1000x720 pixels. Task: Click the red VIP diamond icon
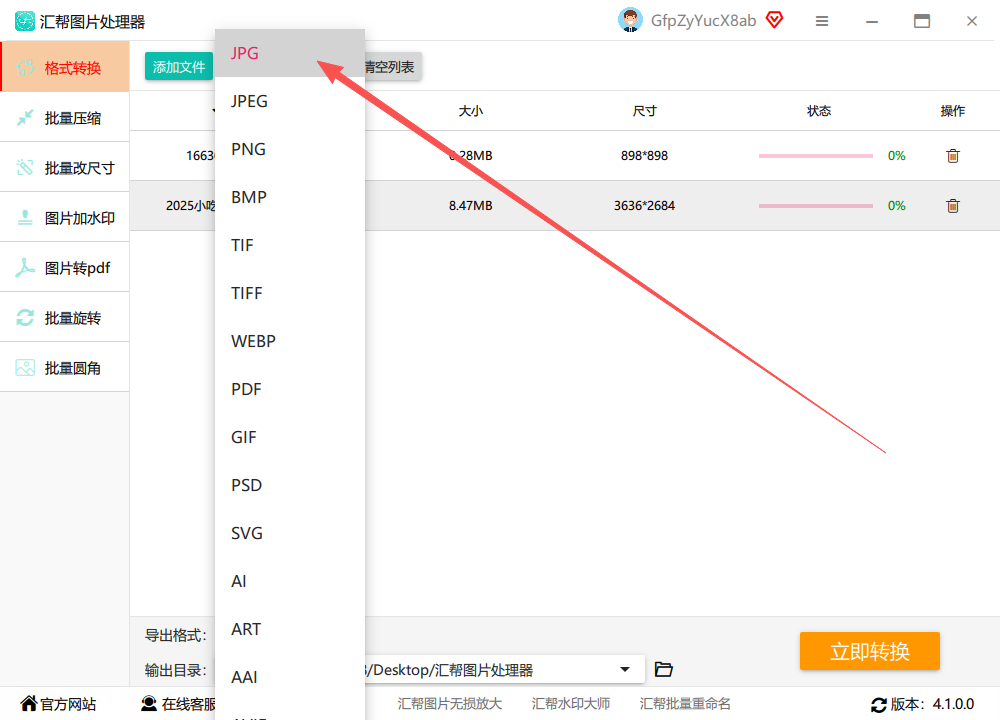click(x=774, y=20)
